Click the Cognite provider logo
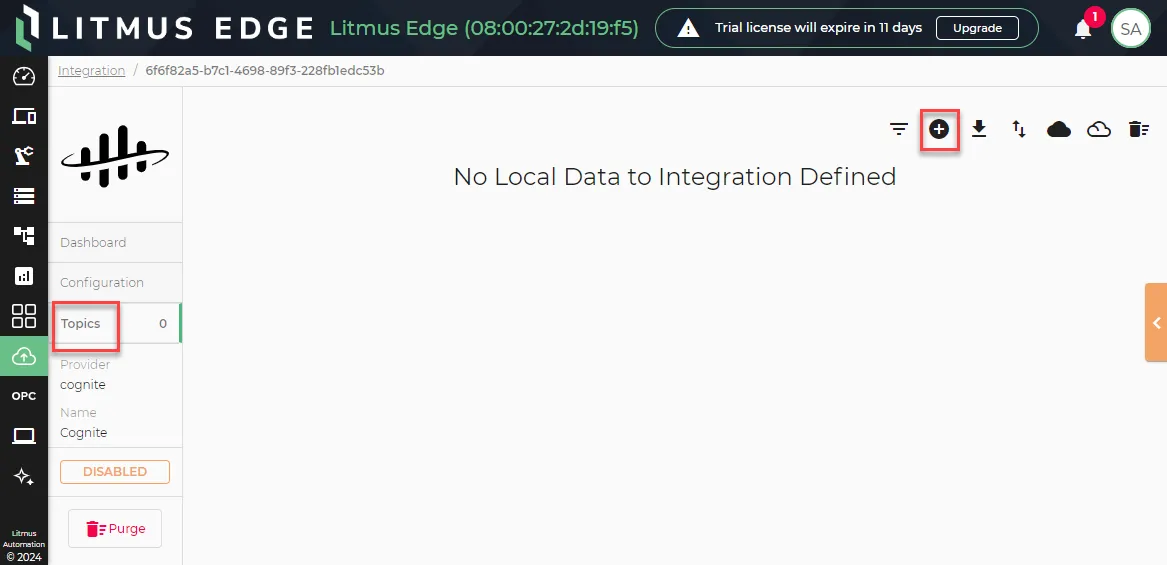 click(115, 156)
